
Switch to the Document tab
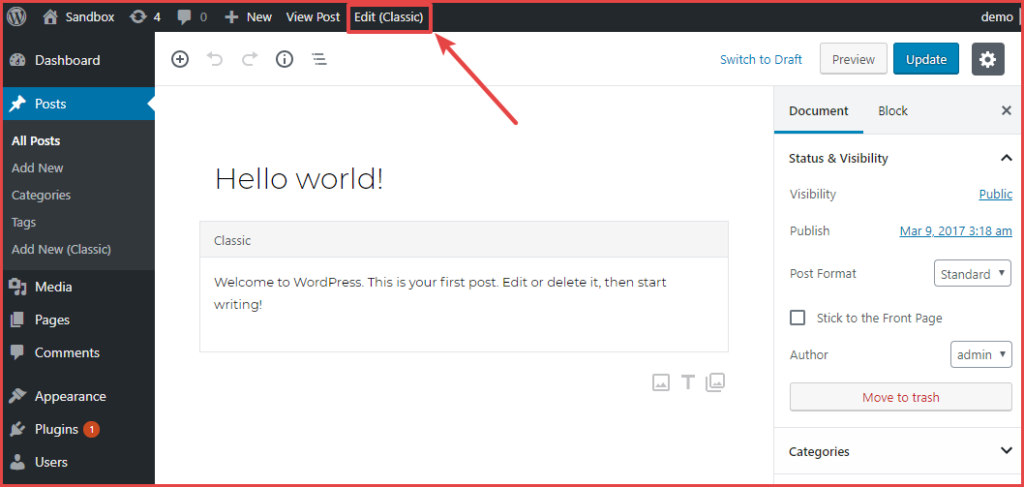point(818,111)
